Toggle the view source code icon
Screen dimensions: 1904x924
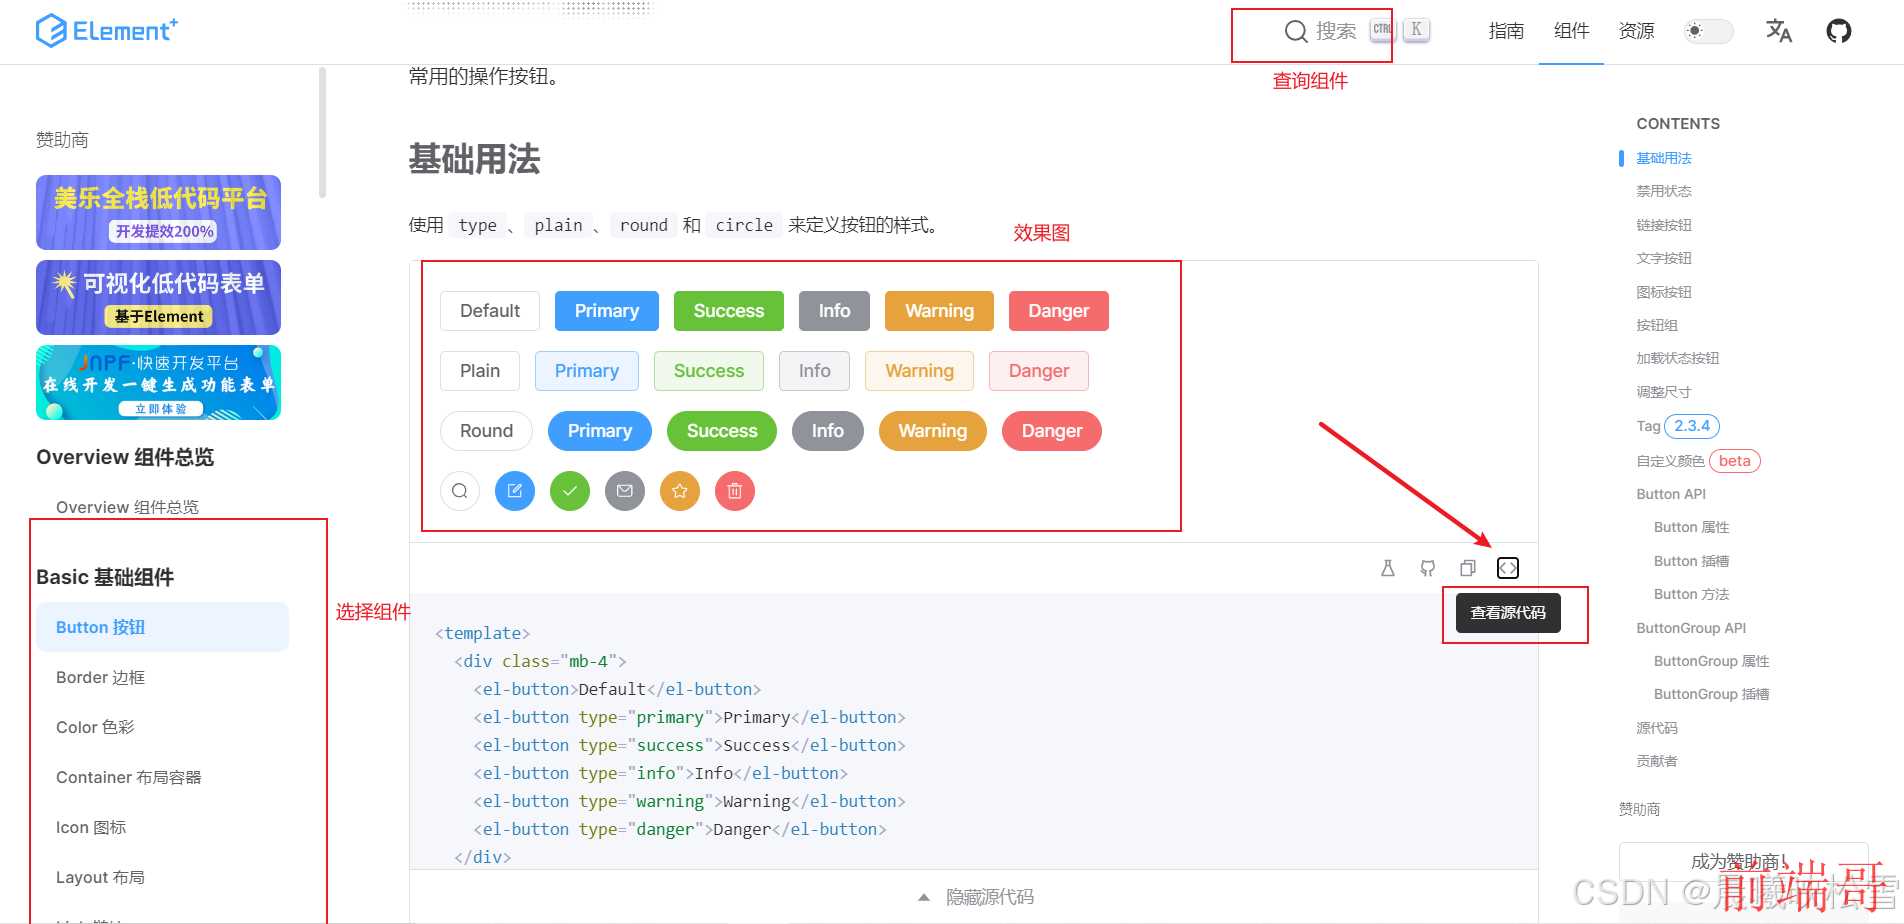[x=1508, y=568]
